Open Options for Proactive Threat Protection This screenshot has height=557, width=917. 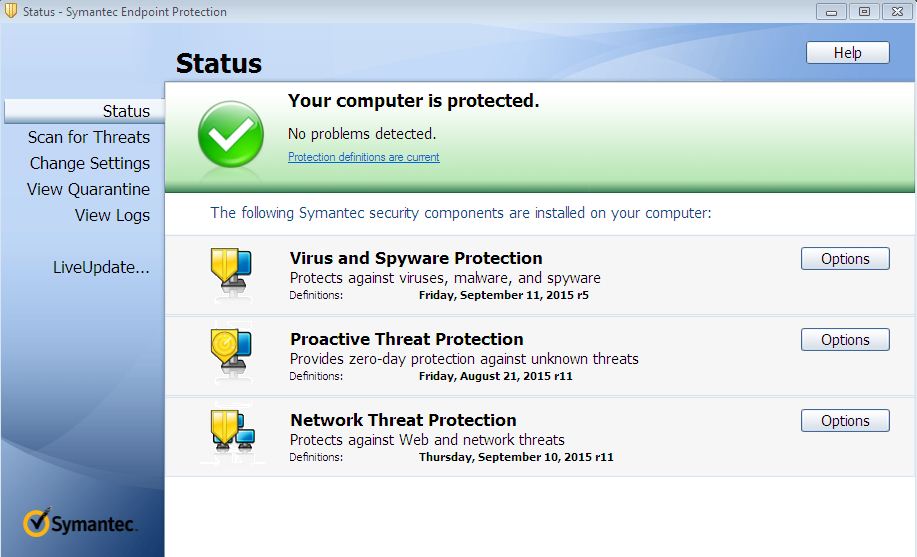pyautogui.click(x=845, y=340)
